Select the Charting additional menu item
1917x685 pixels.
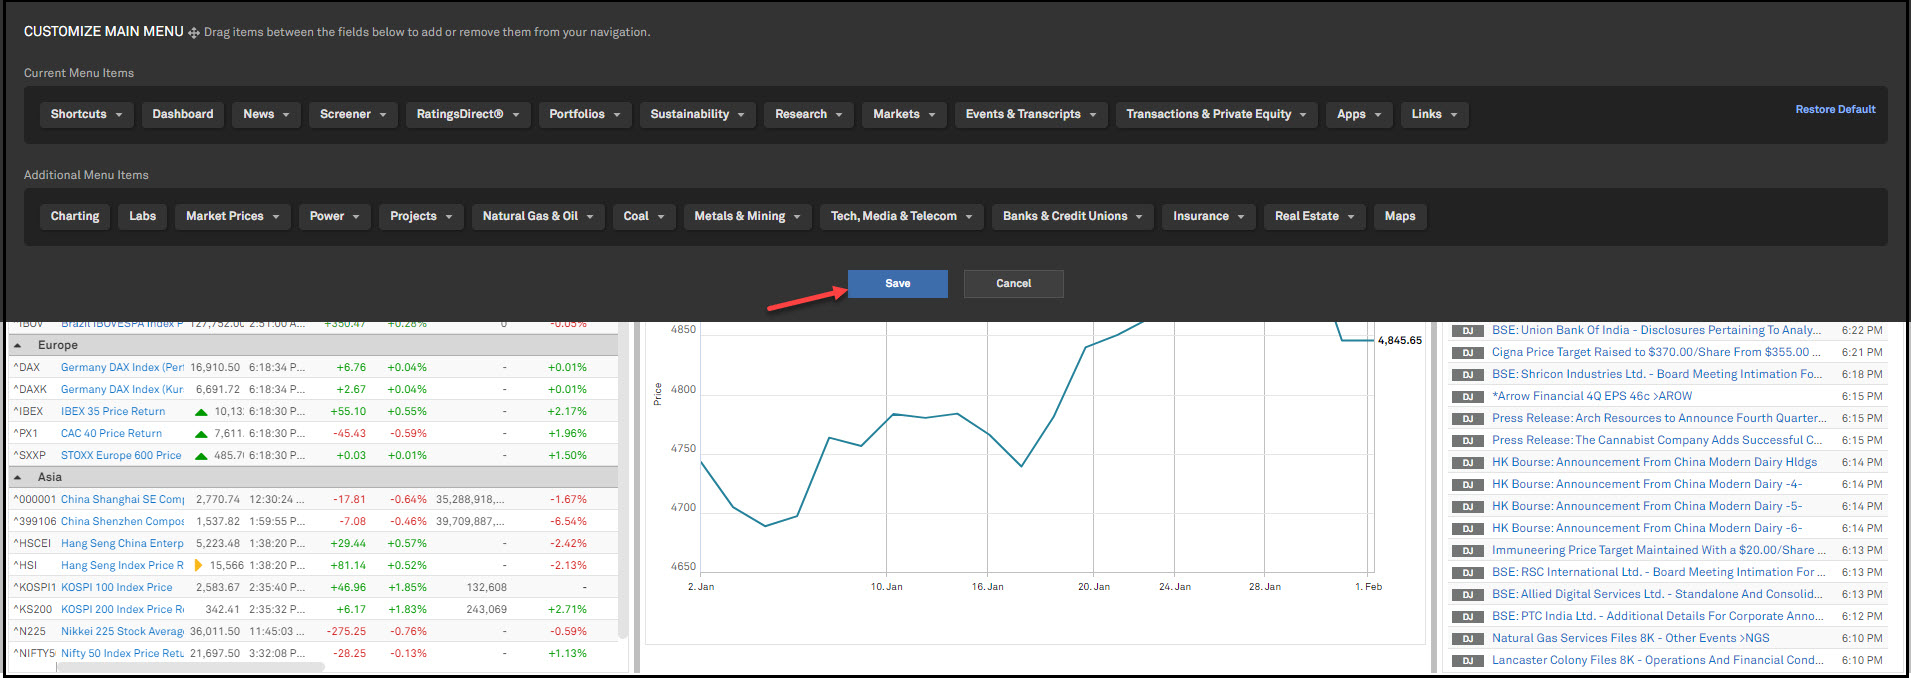(x=75, y=217)
